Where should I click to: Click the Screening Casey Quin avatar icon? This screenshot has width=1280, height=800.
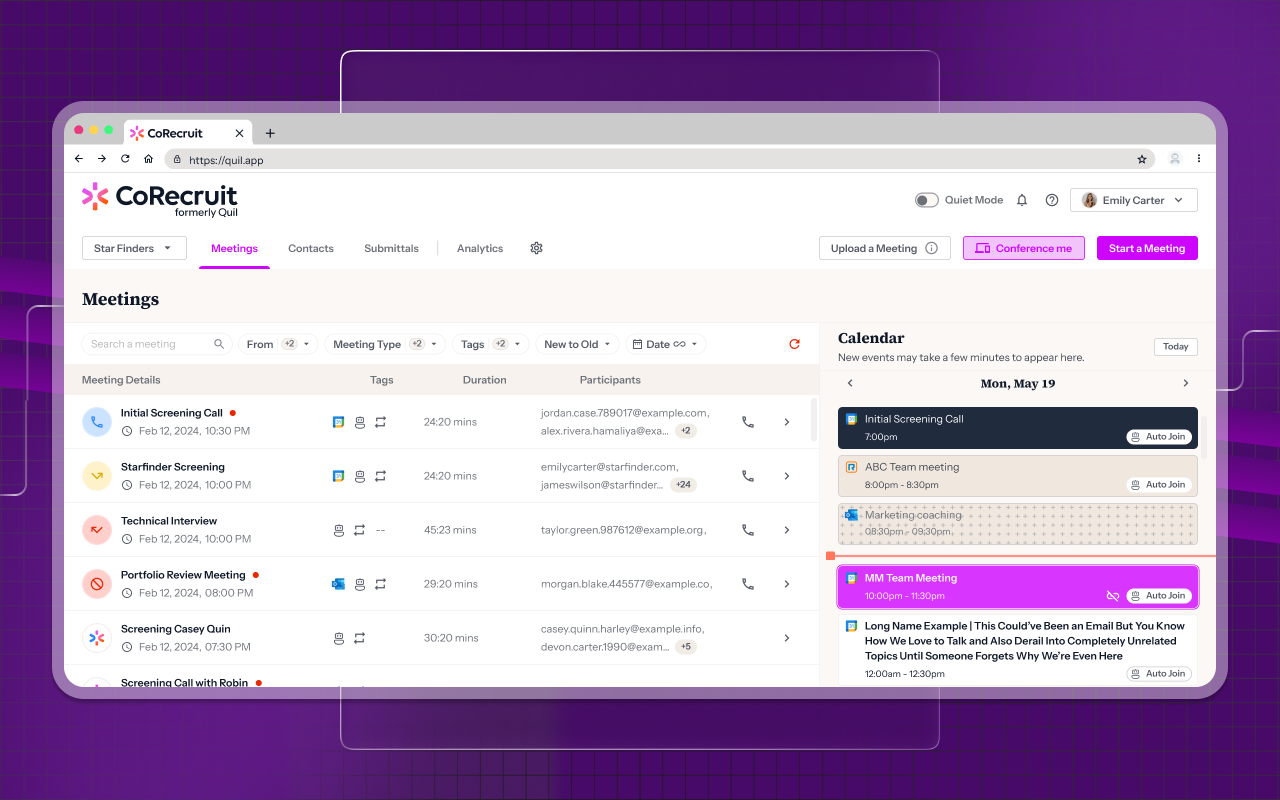click(97, 638)
